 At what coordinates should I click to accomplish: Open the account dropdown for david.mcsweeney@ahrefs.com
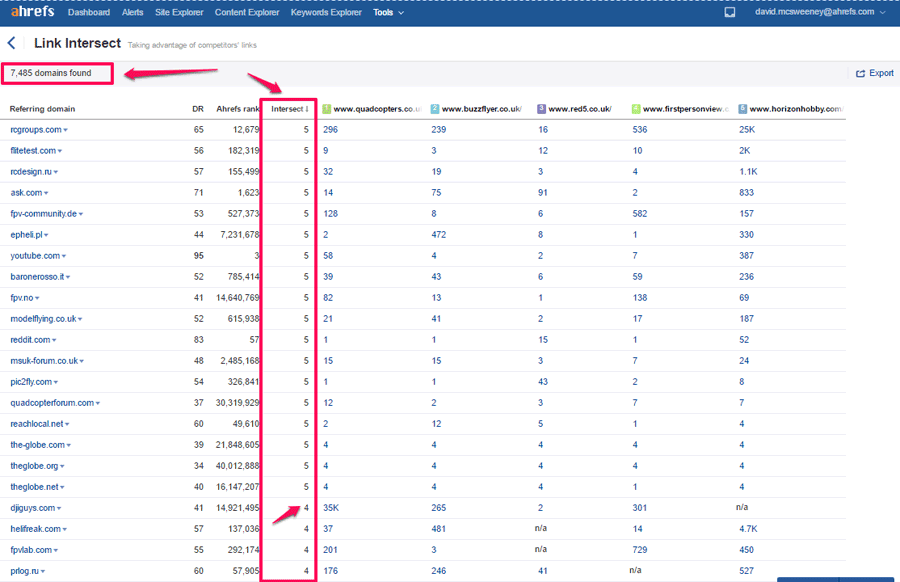point(820,12)
